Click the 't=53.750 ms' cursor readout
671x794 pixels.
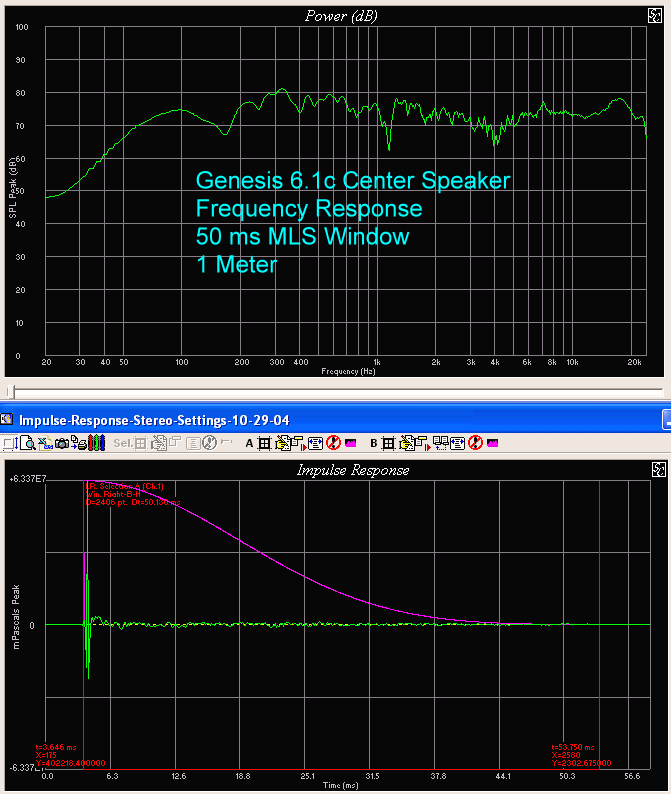click(573, 747)
